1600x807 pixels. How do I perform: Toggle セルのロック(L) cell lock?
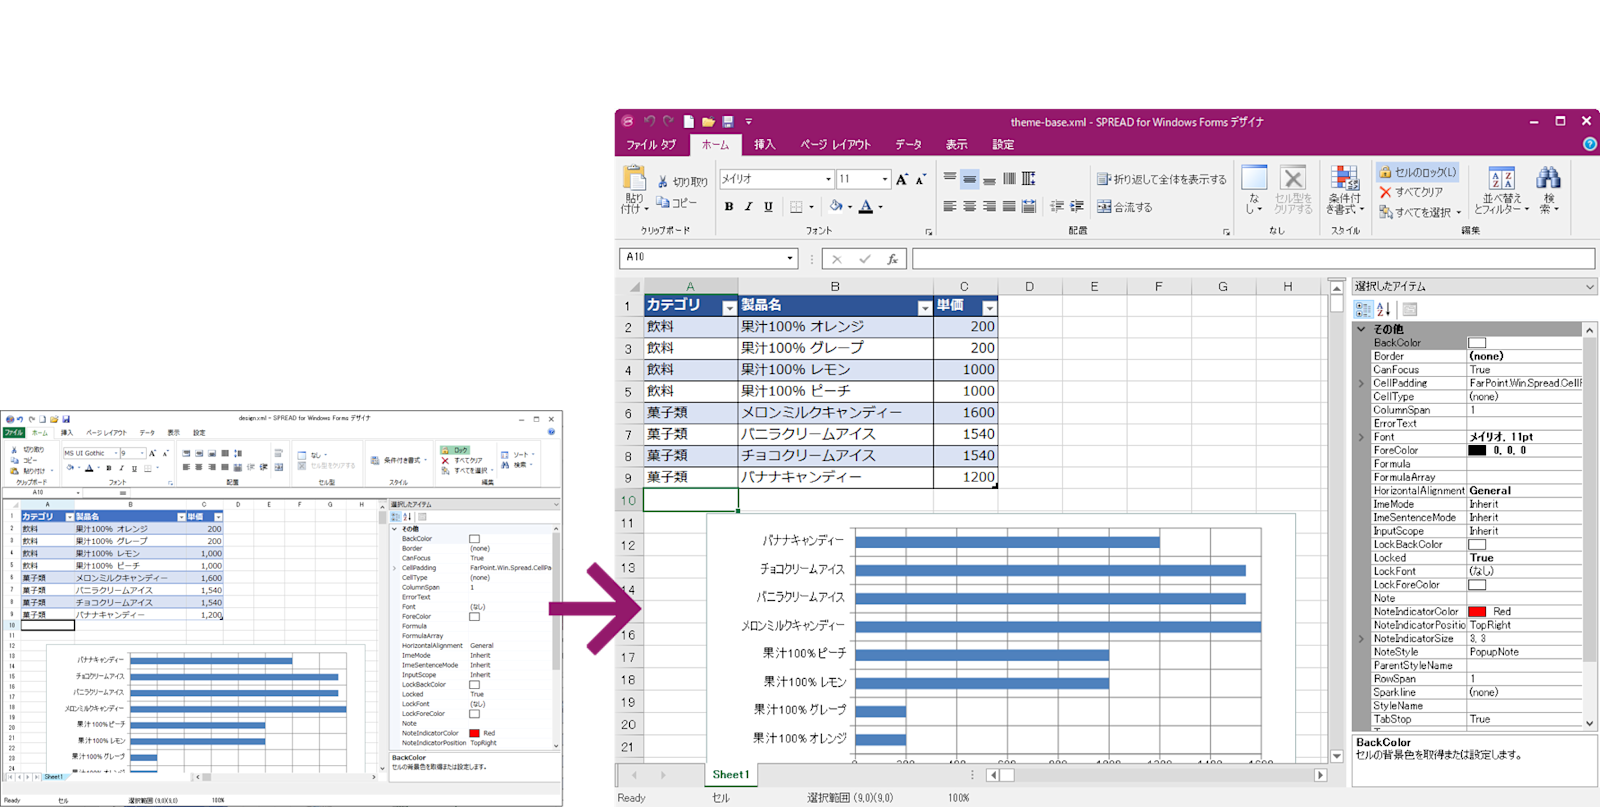tap(1417, 172)
